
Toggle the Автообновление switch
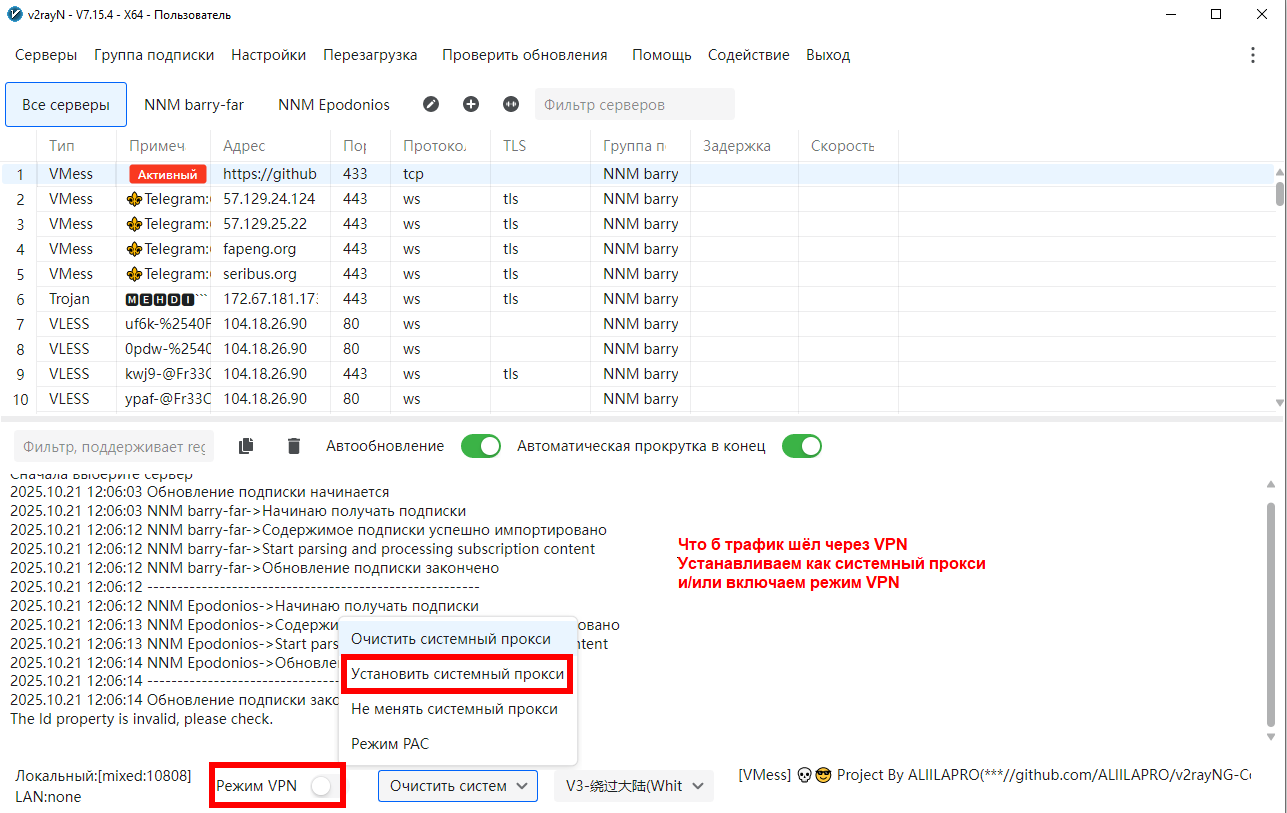[480, 446]
